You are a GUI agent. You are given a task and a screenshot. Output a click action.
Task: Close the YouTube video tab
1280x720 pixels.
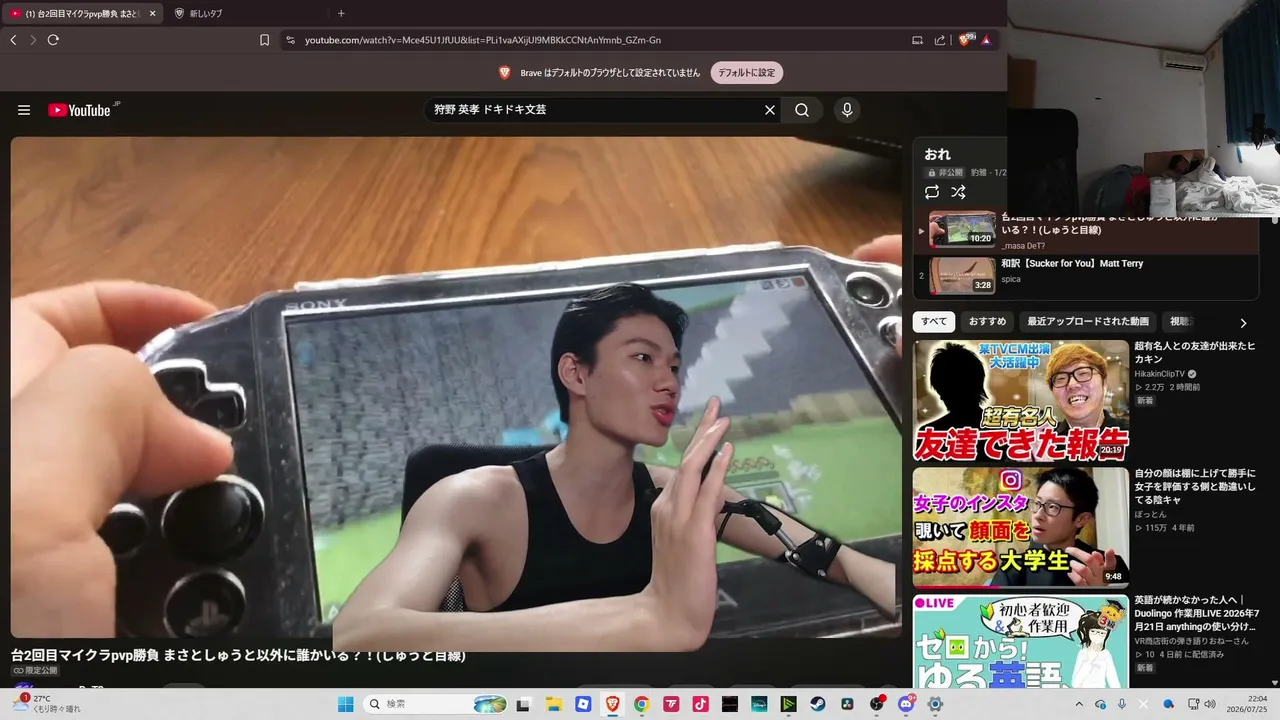pos(152,13)
